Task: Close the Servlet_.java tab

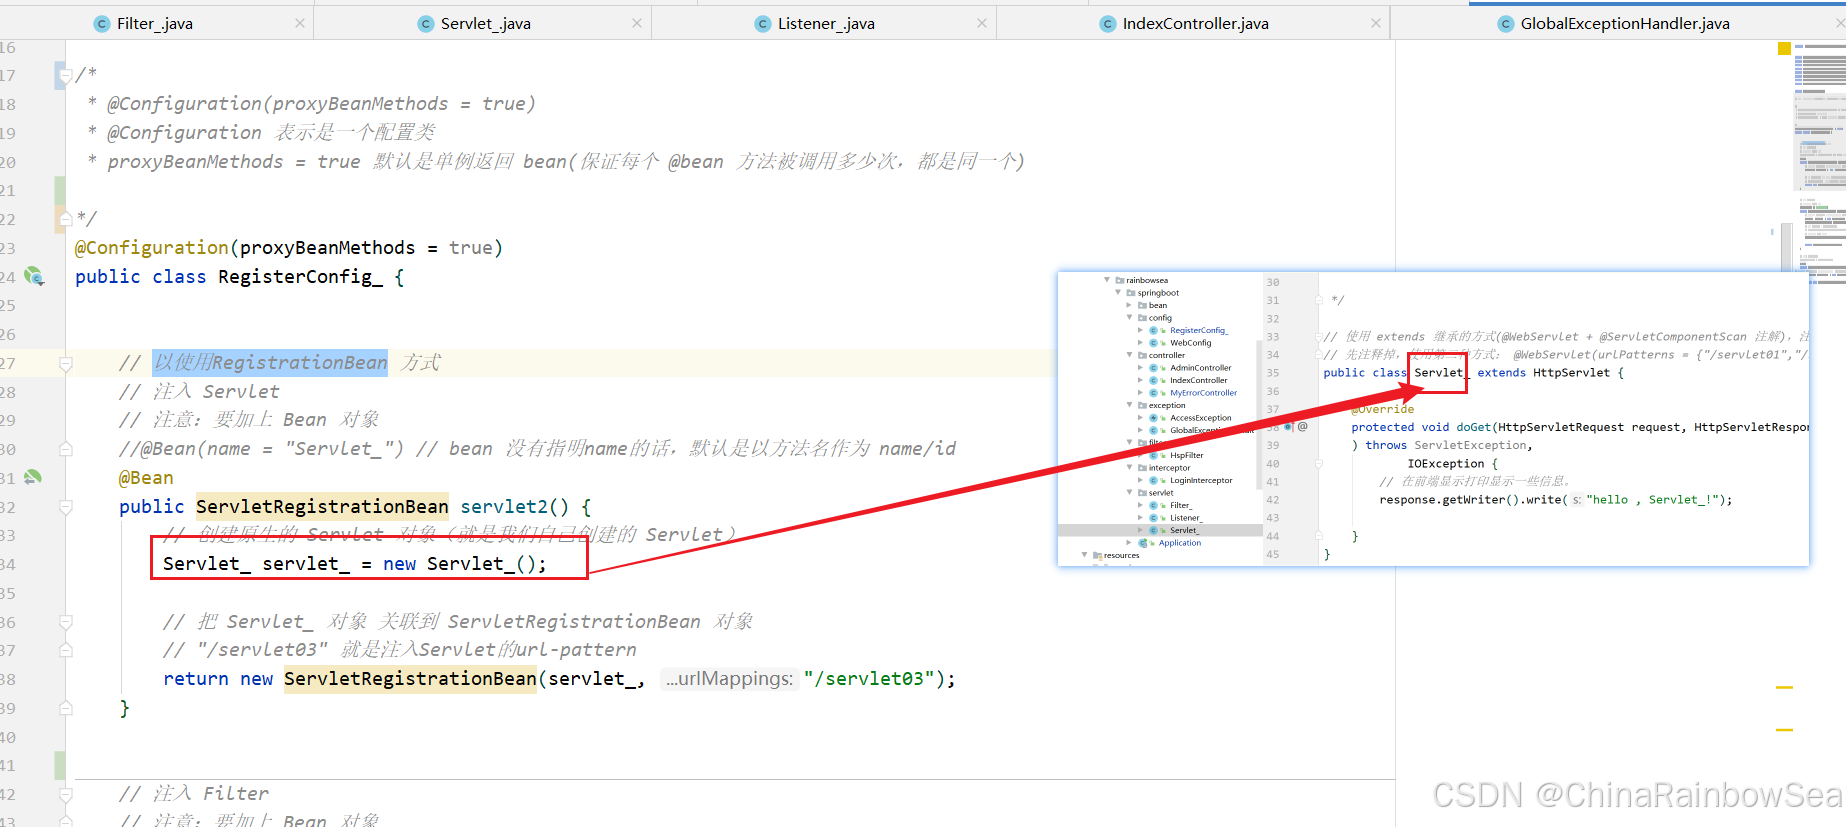Action: [637, 23]
